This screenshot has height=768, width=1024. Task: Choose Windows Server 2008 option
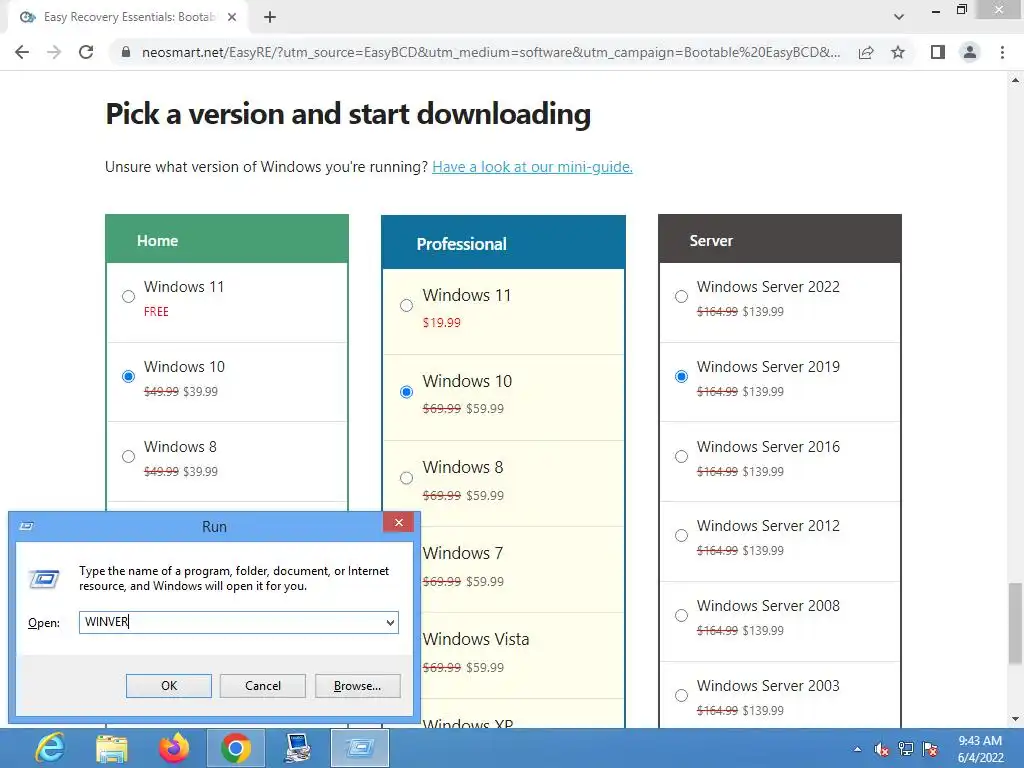(681, 616)
